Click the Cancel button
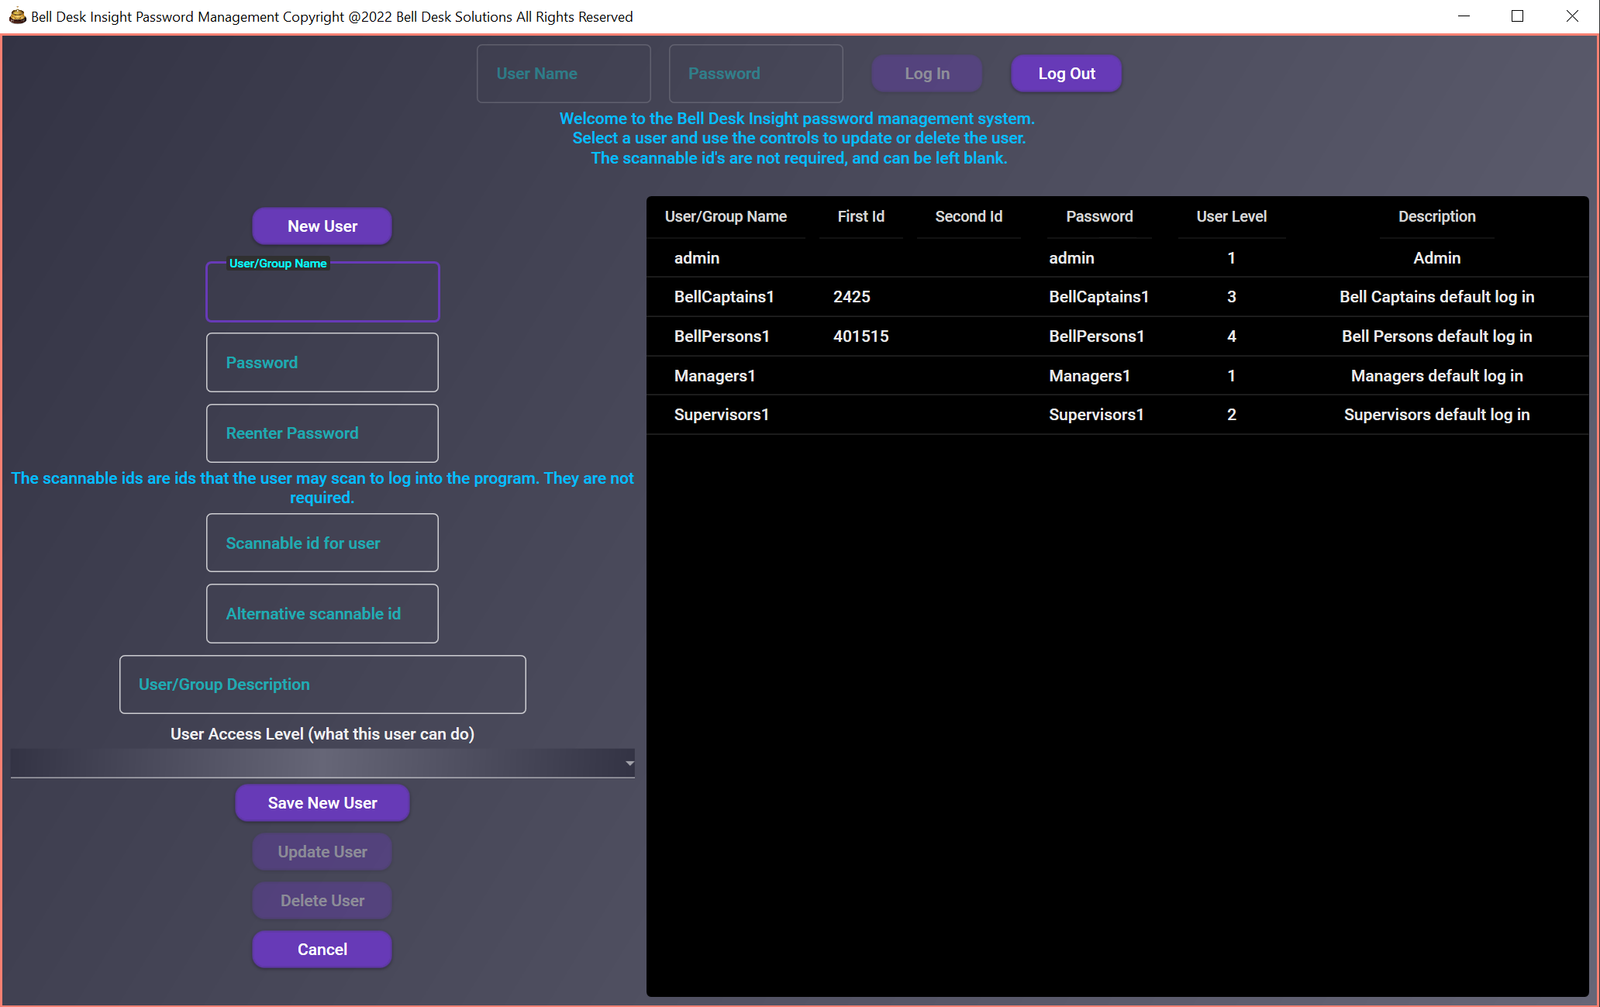The image size is (1600, 1007). click(322, 950)
